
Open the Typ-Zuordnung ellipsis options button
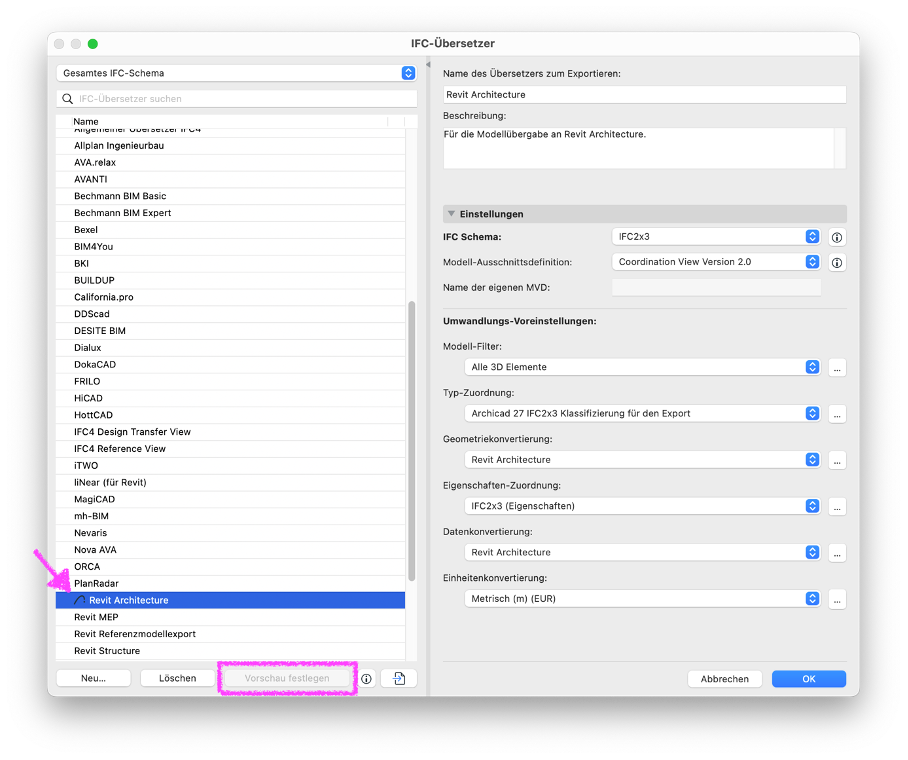click(x=837, y=414)
